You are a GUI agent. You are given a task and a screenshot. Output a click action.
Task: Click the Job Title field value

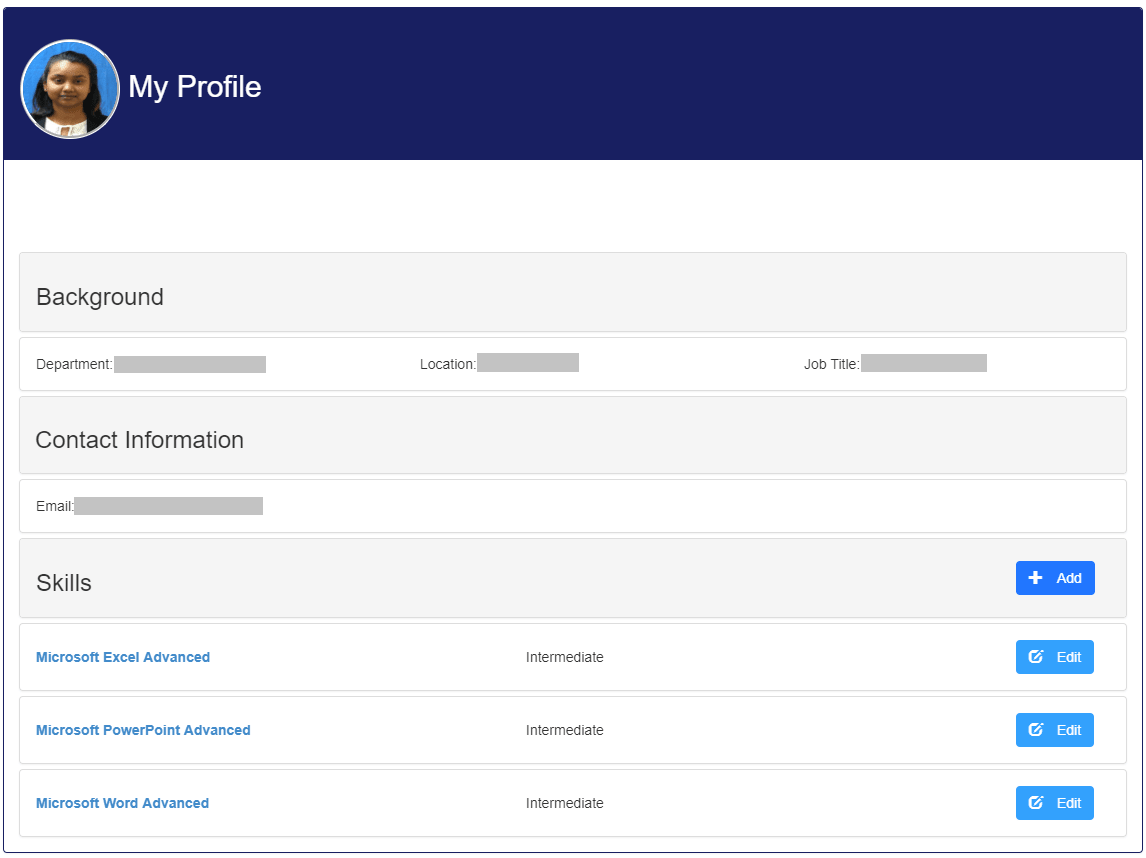pos(924,363)
